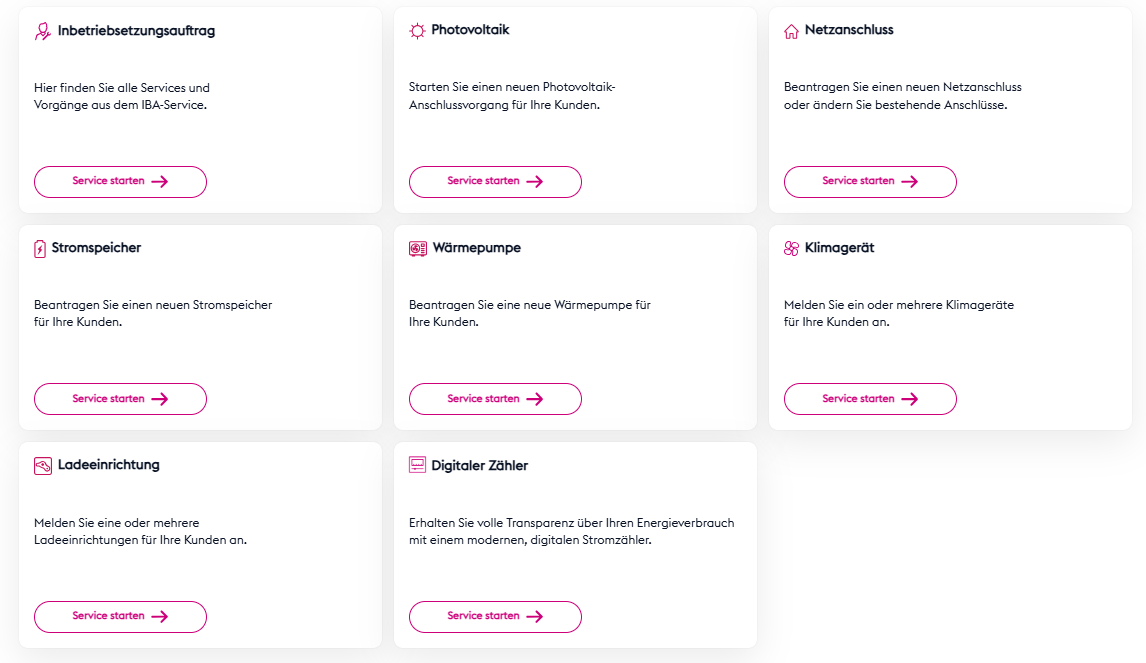
Task: Launch the Stromspeicher service
Action: pos(120,399)
